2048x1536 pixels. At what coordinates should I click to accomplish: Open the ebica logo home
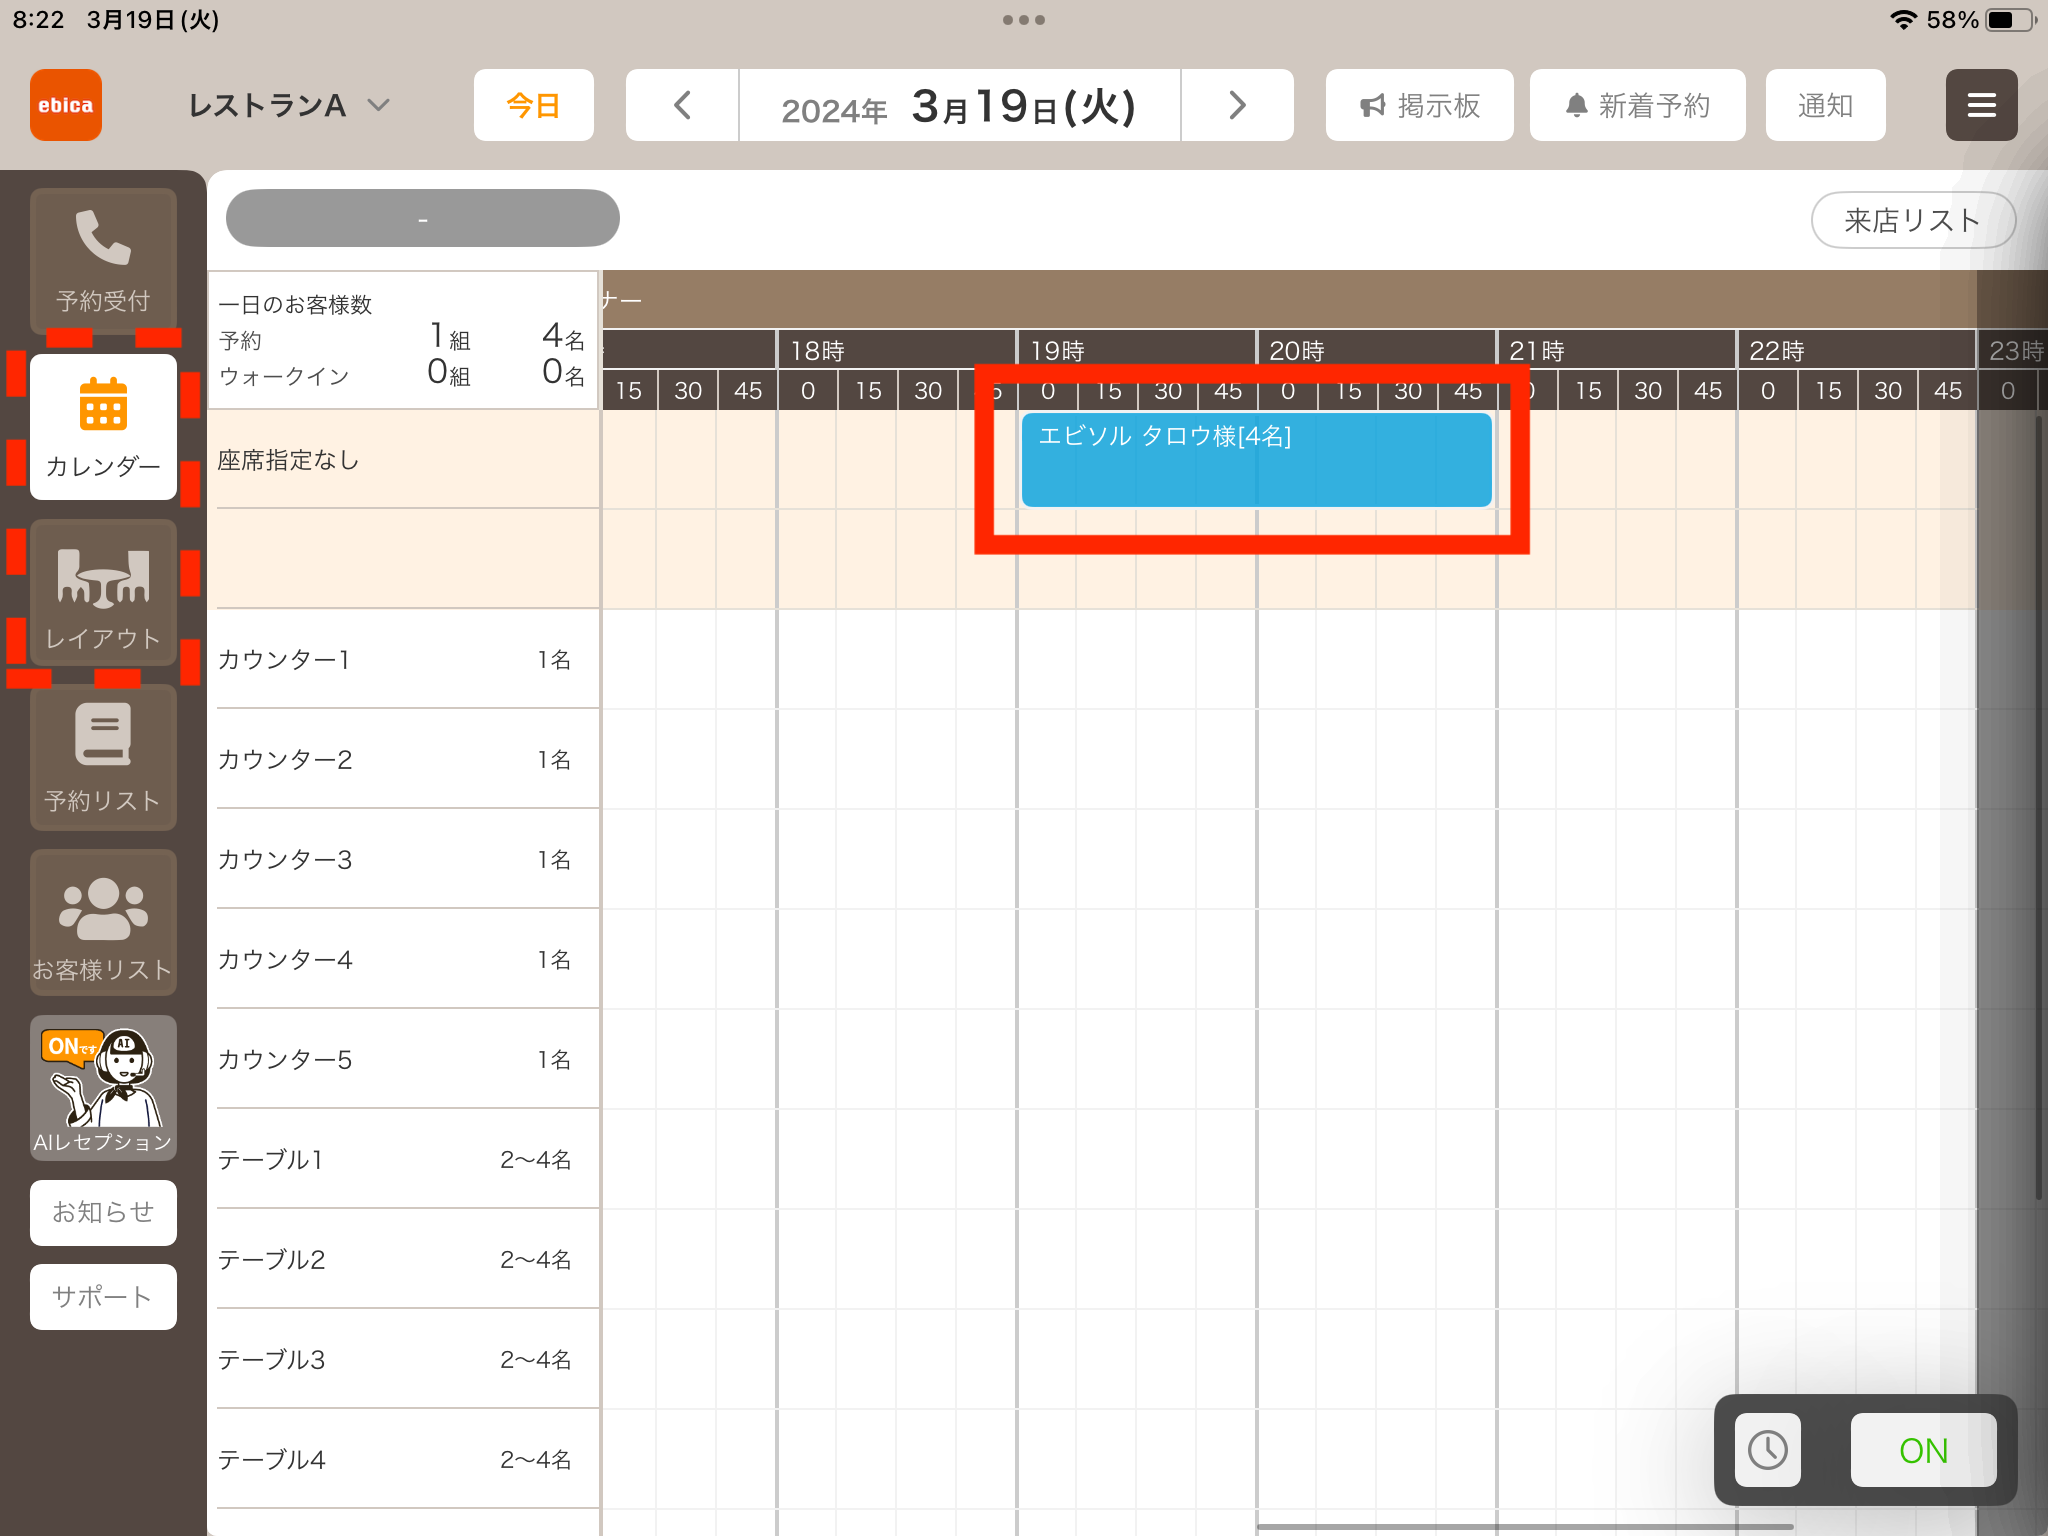(x=66, y=105)
